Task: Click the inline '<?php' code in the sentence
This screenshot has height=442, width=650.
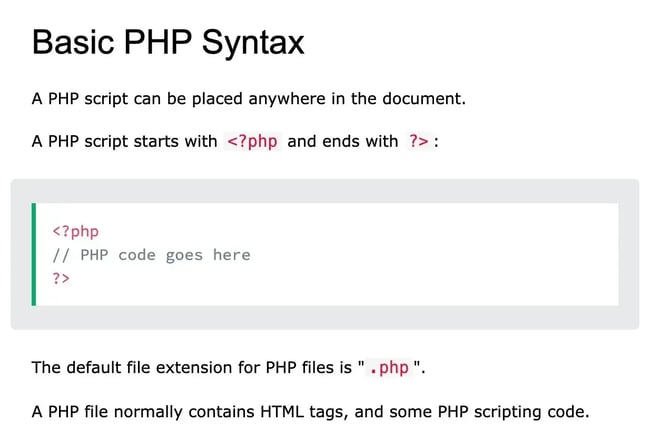Action: (252, 141)
